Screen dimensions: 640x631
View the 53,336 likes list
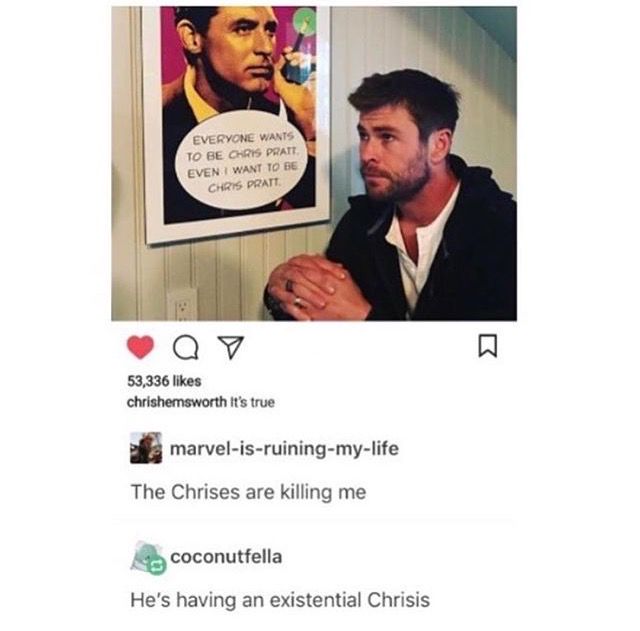pos(164,381)
